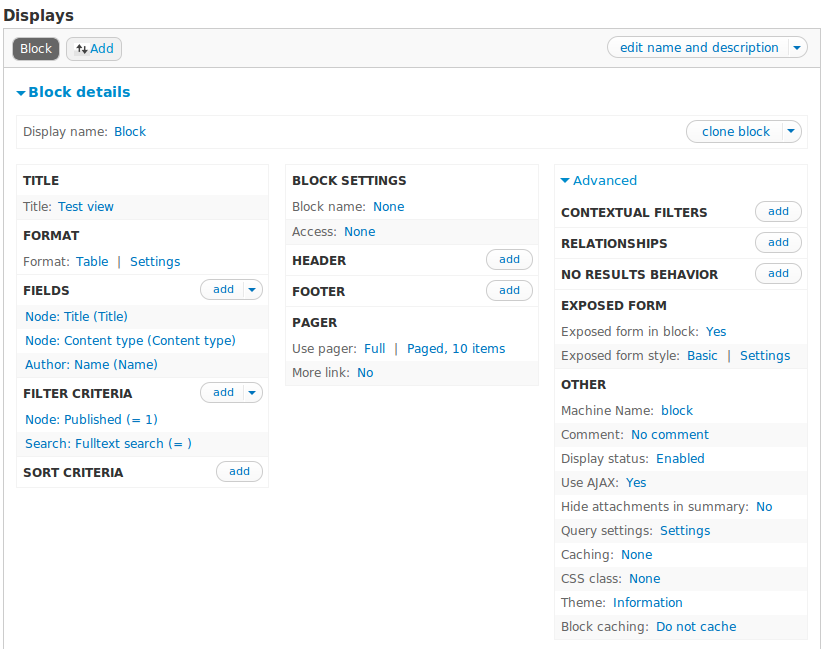Add a header to the view
The height and width of the screenshot is (649, 824).
(509, 260)
